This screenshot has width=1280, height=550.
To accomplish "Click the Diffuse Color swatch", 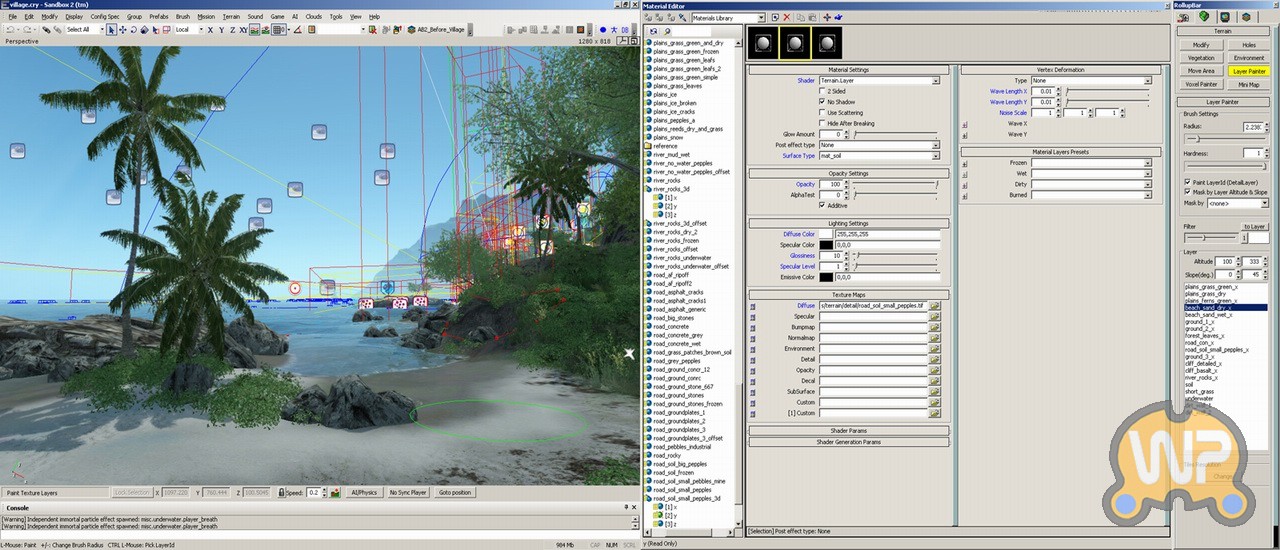I will [x=825, y=234].
